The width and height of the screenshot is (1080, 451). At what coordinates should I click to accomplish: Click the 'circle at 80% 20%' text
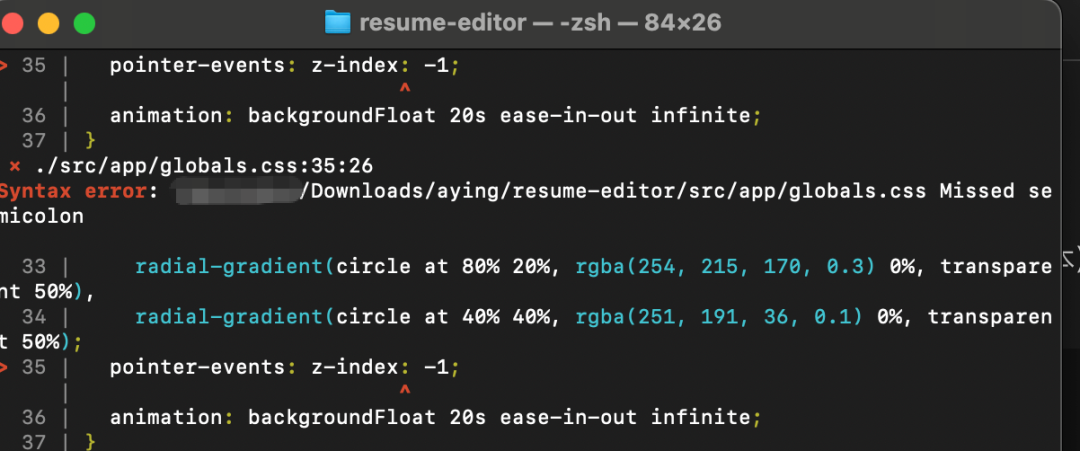[x=442, y=267]
